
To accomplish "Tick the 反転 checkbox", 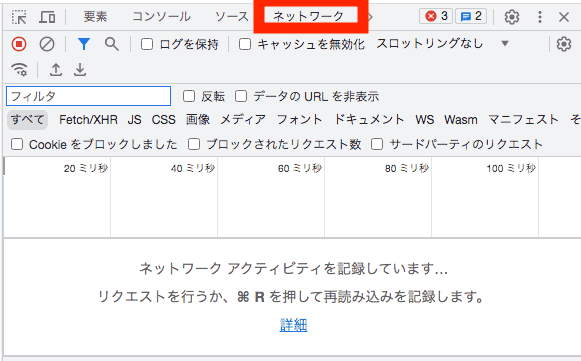I will [x=189, y=96].
